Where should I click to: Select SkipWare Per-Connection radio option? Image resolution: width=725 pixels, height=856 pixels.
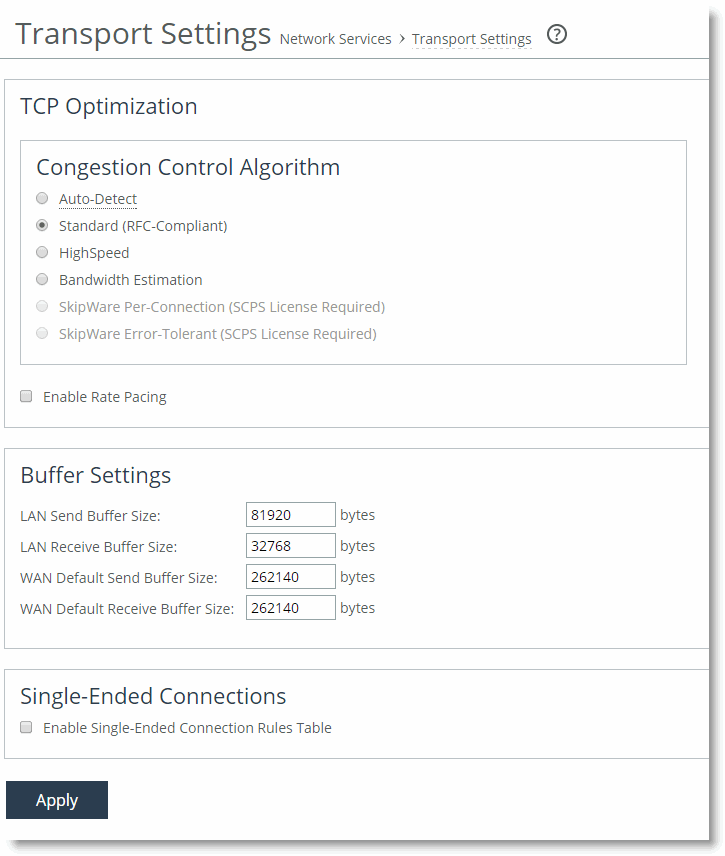click(42, 307)
